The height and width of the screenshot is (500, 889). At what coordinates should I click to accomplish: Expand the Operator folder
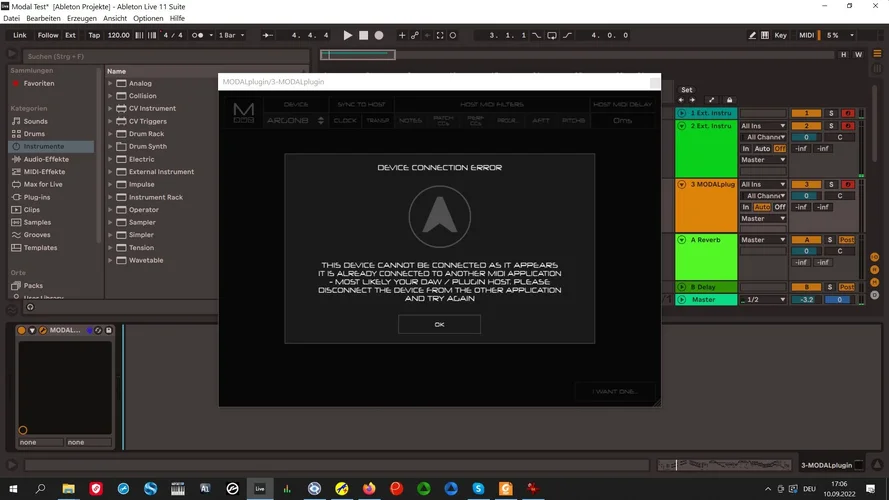110,210
